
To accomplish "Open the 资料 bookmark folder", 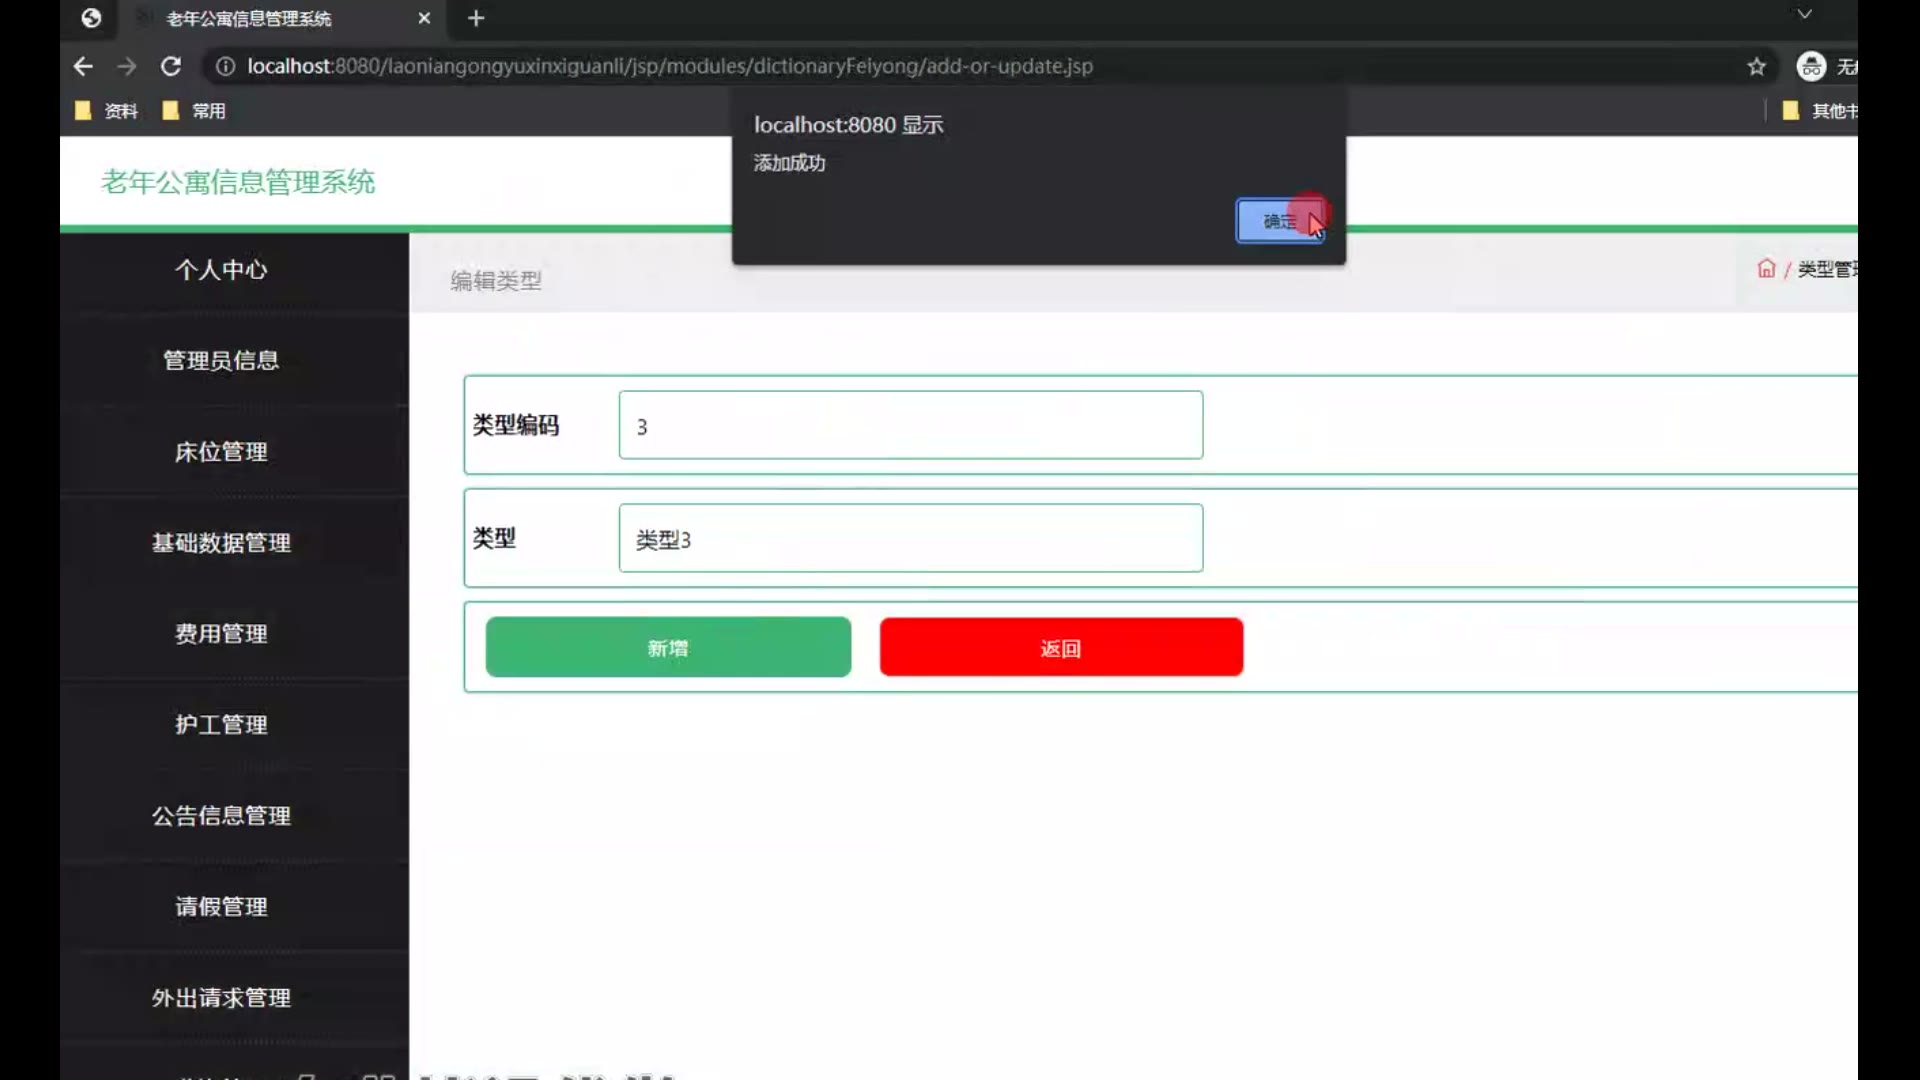I will point(108,111).
